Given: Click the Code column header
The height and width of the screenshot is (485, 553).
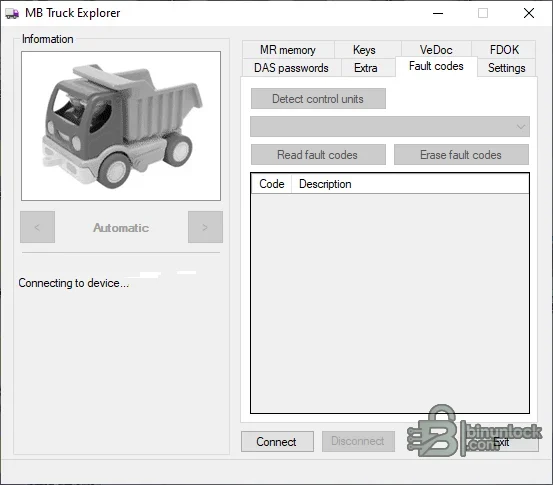Looking at the screenshot, I should [272, 184].
